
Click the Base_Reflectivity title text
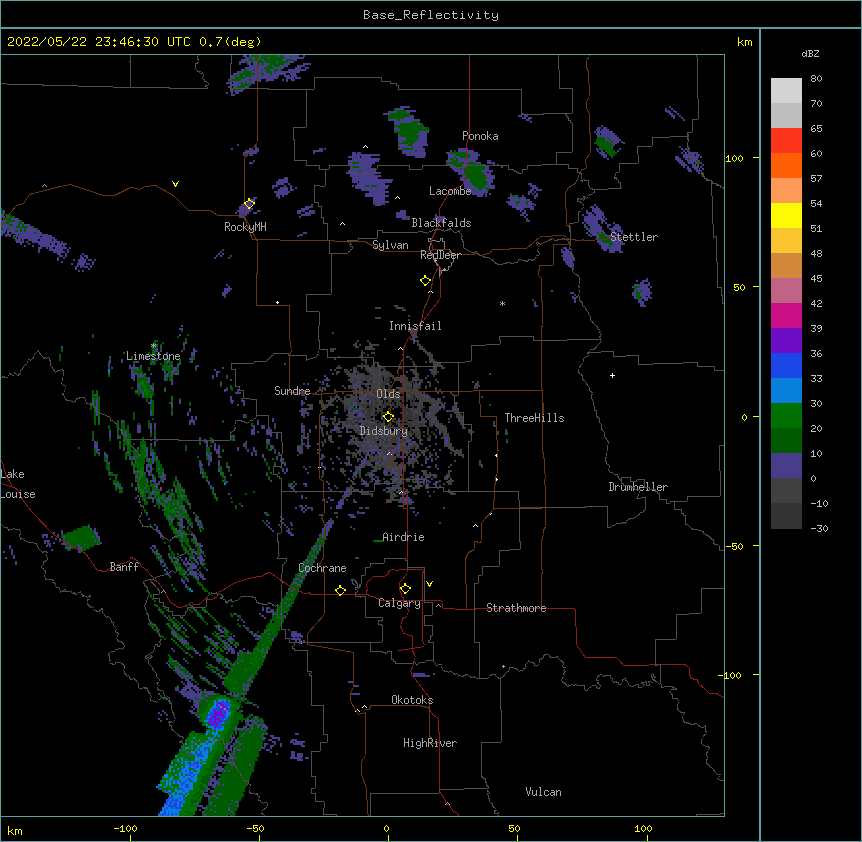(431, 15)
